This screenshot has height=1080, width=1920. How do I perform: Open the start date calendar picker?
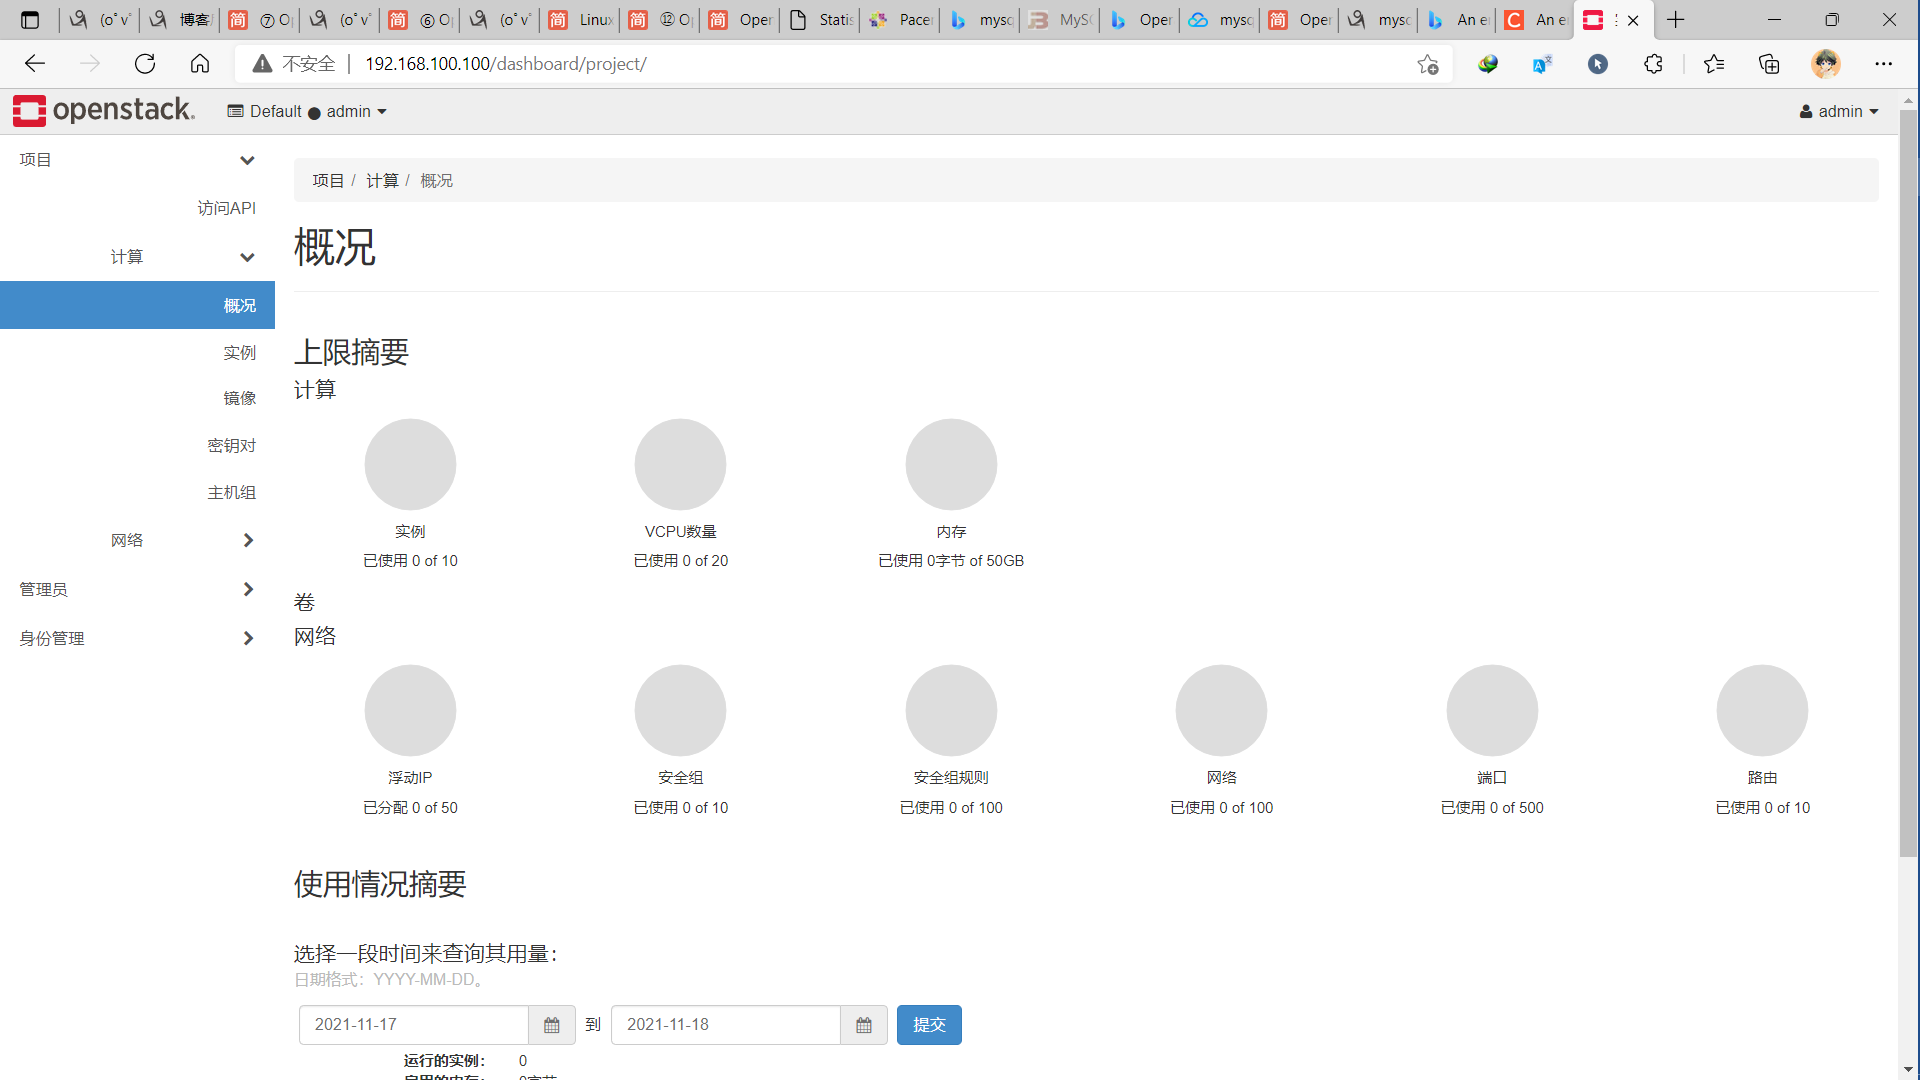click(551, 1025)
